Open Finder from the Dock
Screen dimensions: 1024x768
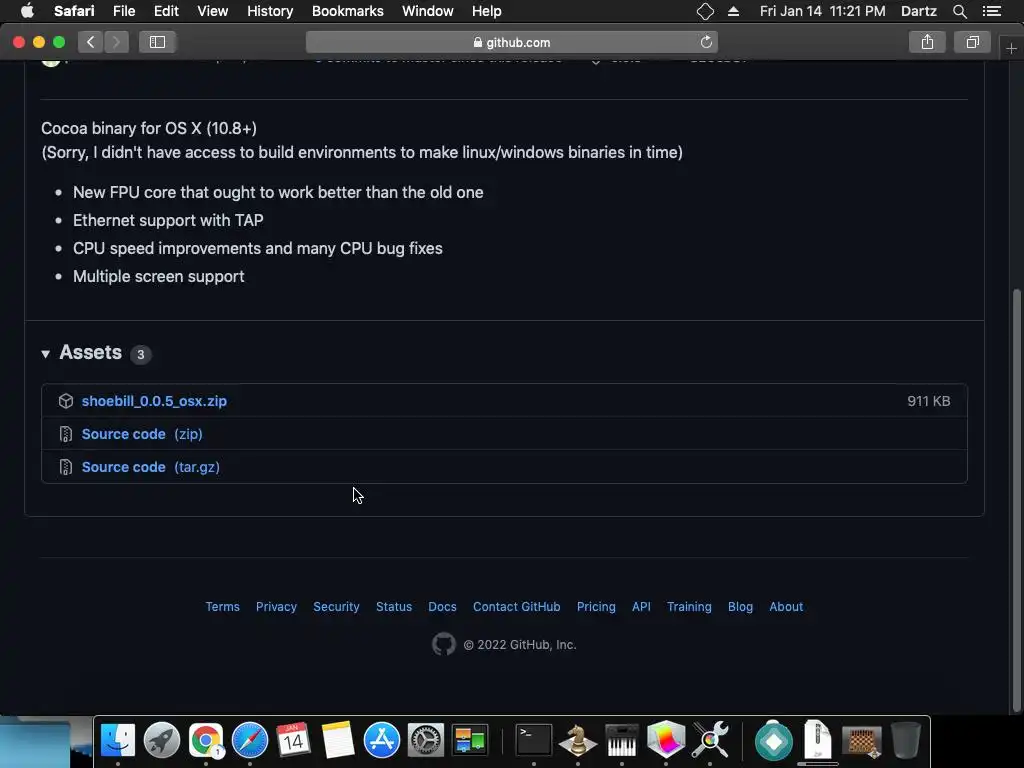coord(118,741)
